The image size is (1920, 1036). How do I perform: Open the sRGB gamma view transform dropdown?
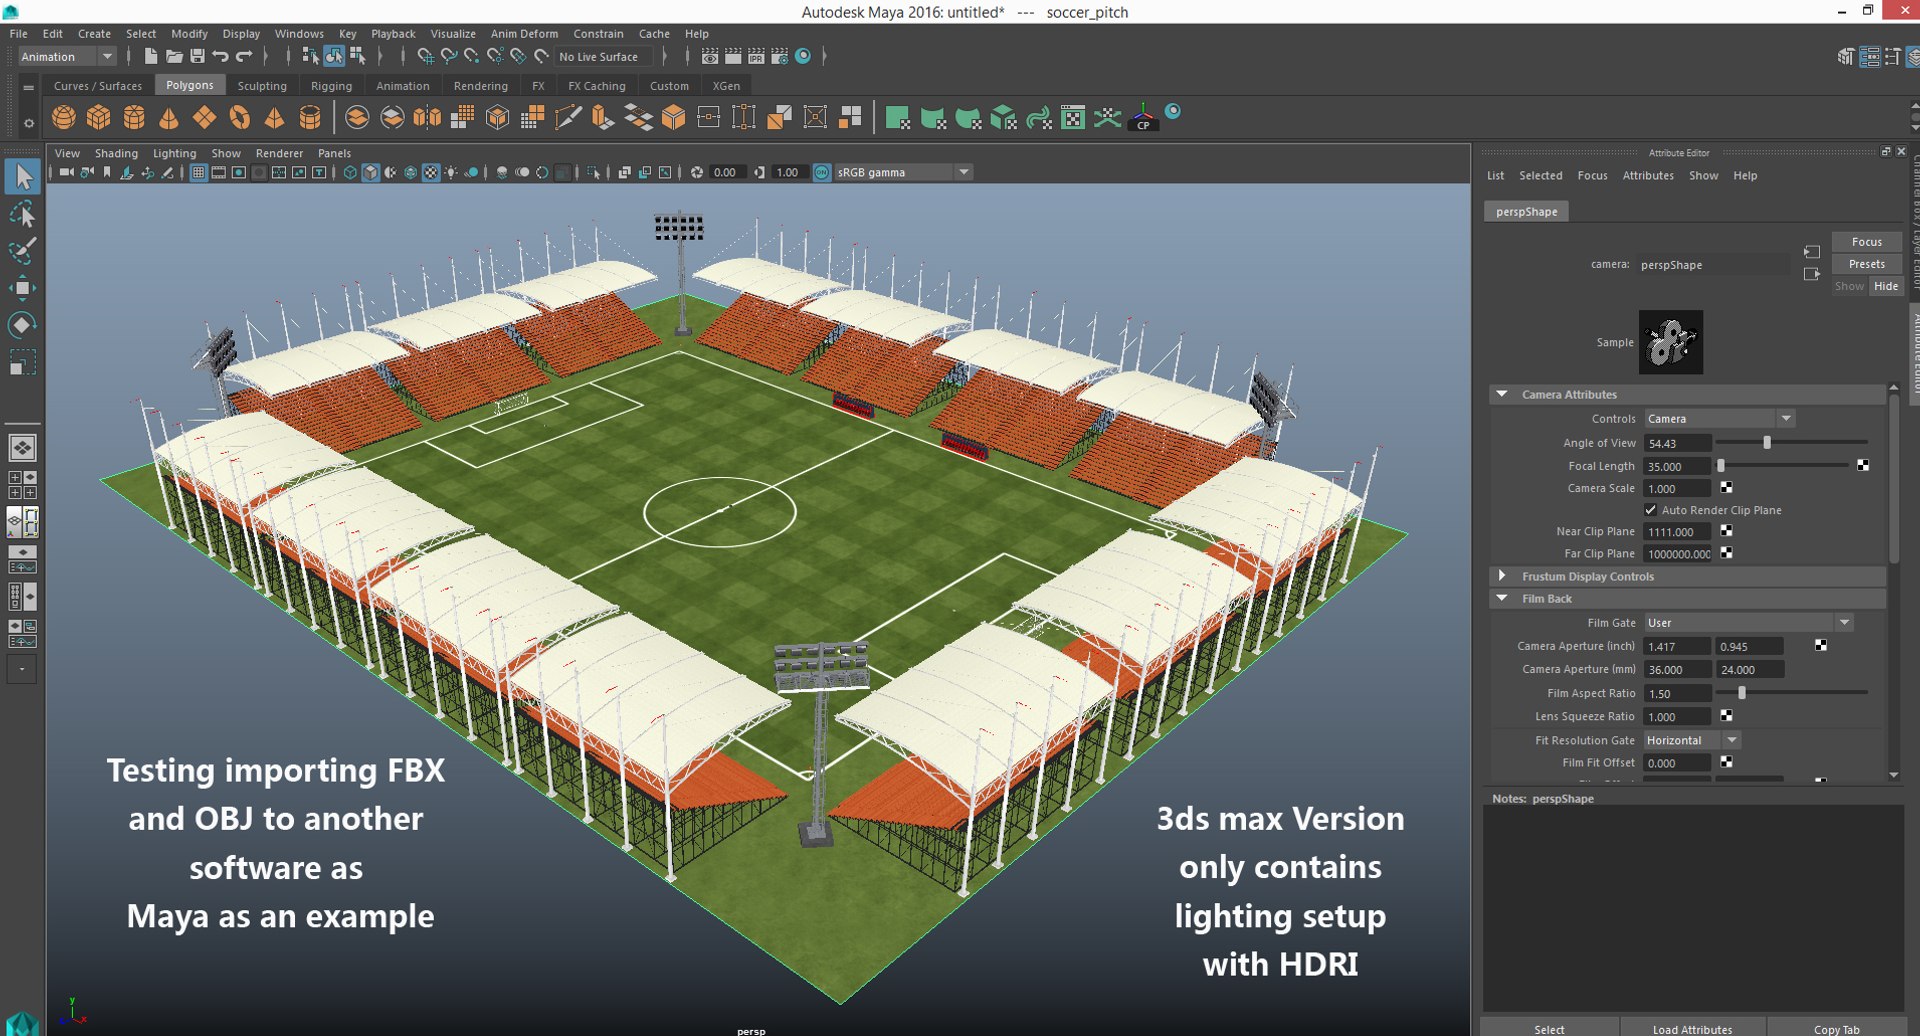click(903, 173)
